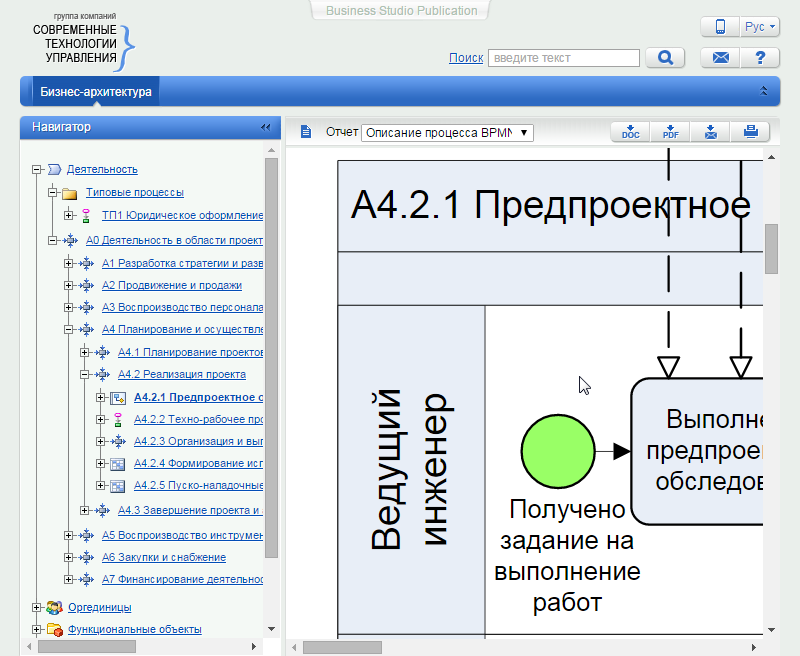Open the Рус language dropdown

(760, 27)
